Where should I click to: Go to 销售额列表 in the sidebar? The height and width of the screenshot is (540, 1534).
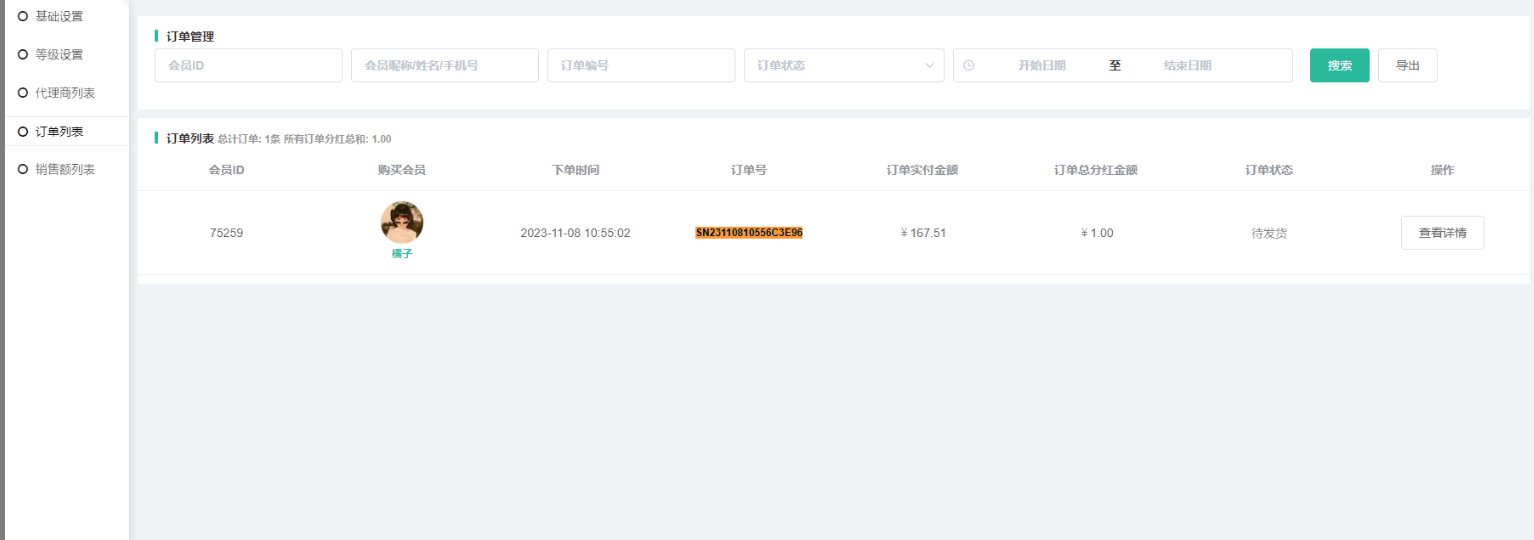coord(65,169)
